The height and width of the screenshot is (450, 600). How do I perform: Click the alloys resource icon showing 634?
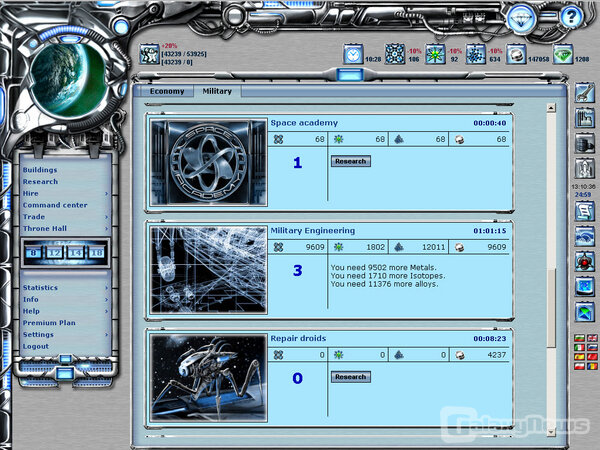pyautogui.click(x=476, y=54)
